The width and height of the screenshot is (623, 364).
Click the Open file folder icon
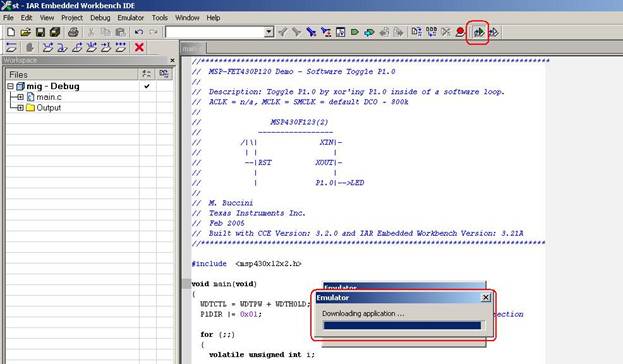pos(25,32)
